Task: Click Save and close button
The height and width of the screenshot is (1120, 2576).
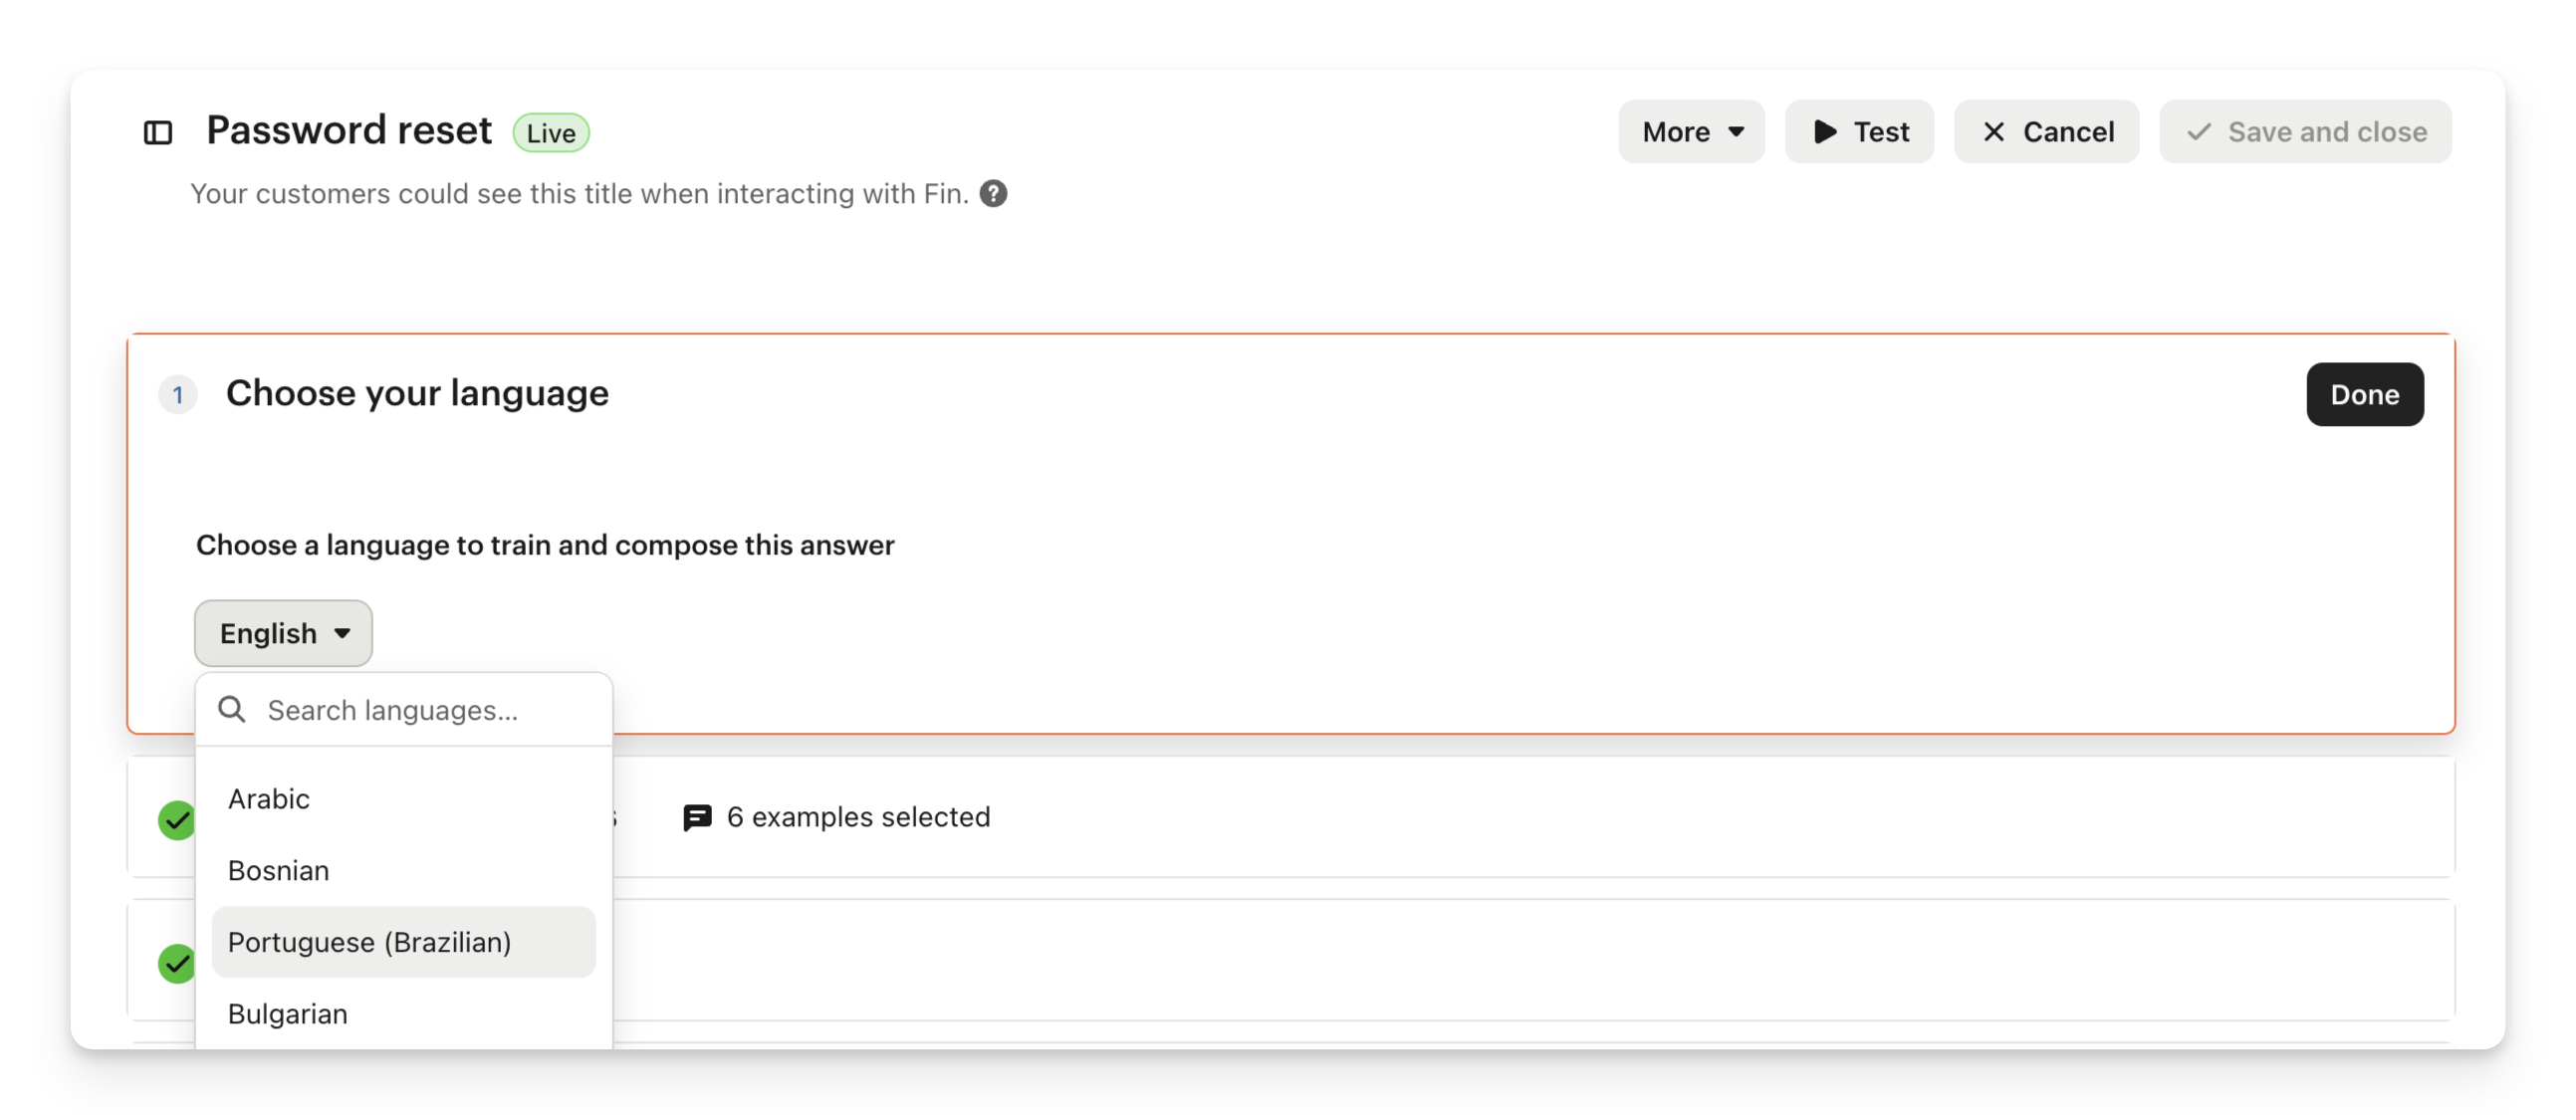Action: point(2305,131)
